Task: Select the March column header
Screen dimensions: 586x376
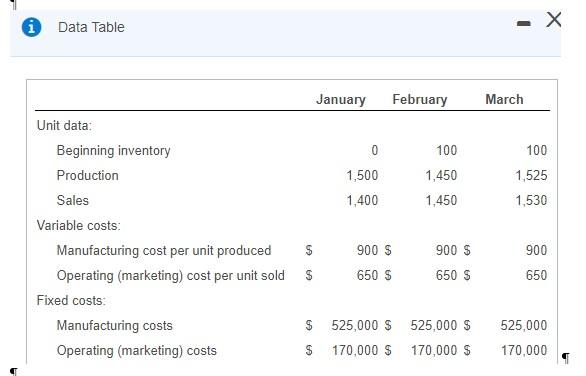Action: tap(504, 99)
